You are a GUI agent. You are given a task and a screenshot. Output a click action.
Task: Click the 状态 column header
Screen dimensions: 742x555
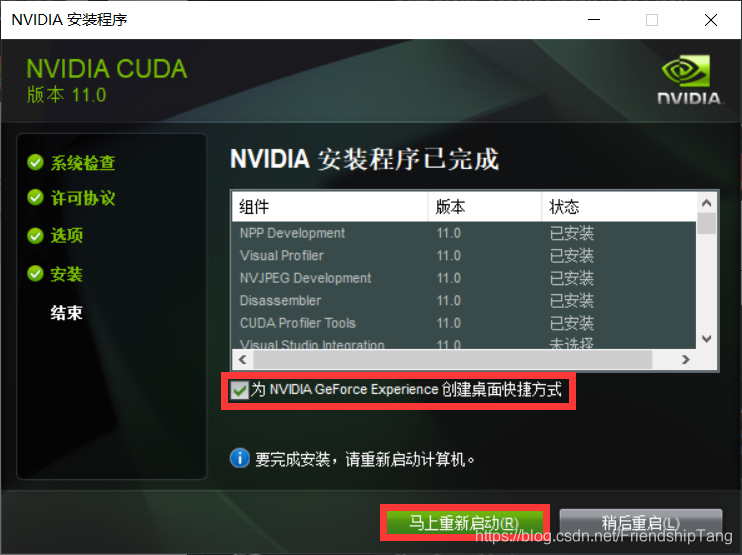click(619, 207)
